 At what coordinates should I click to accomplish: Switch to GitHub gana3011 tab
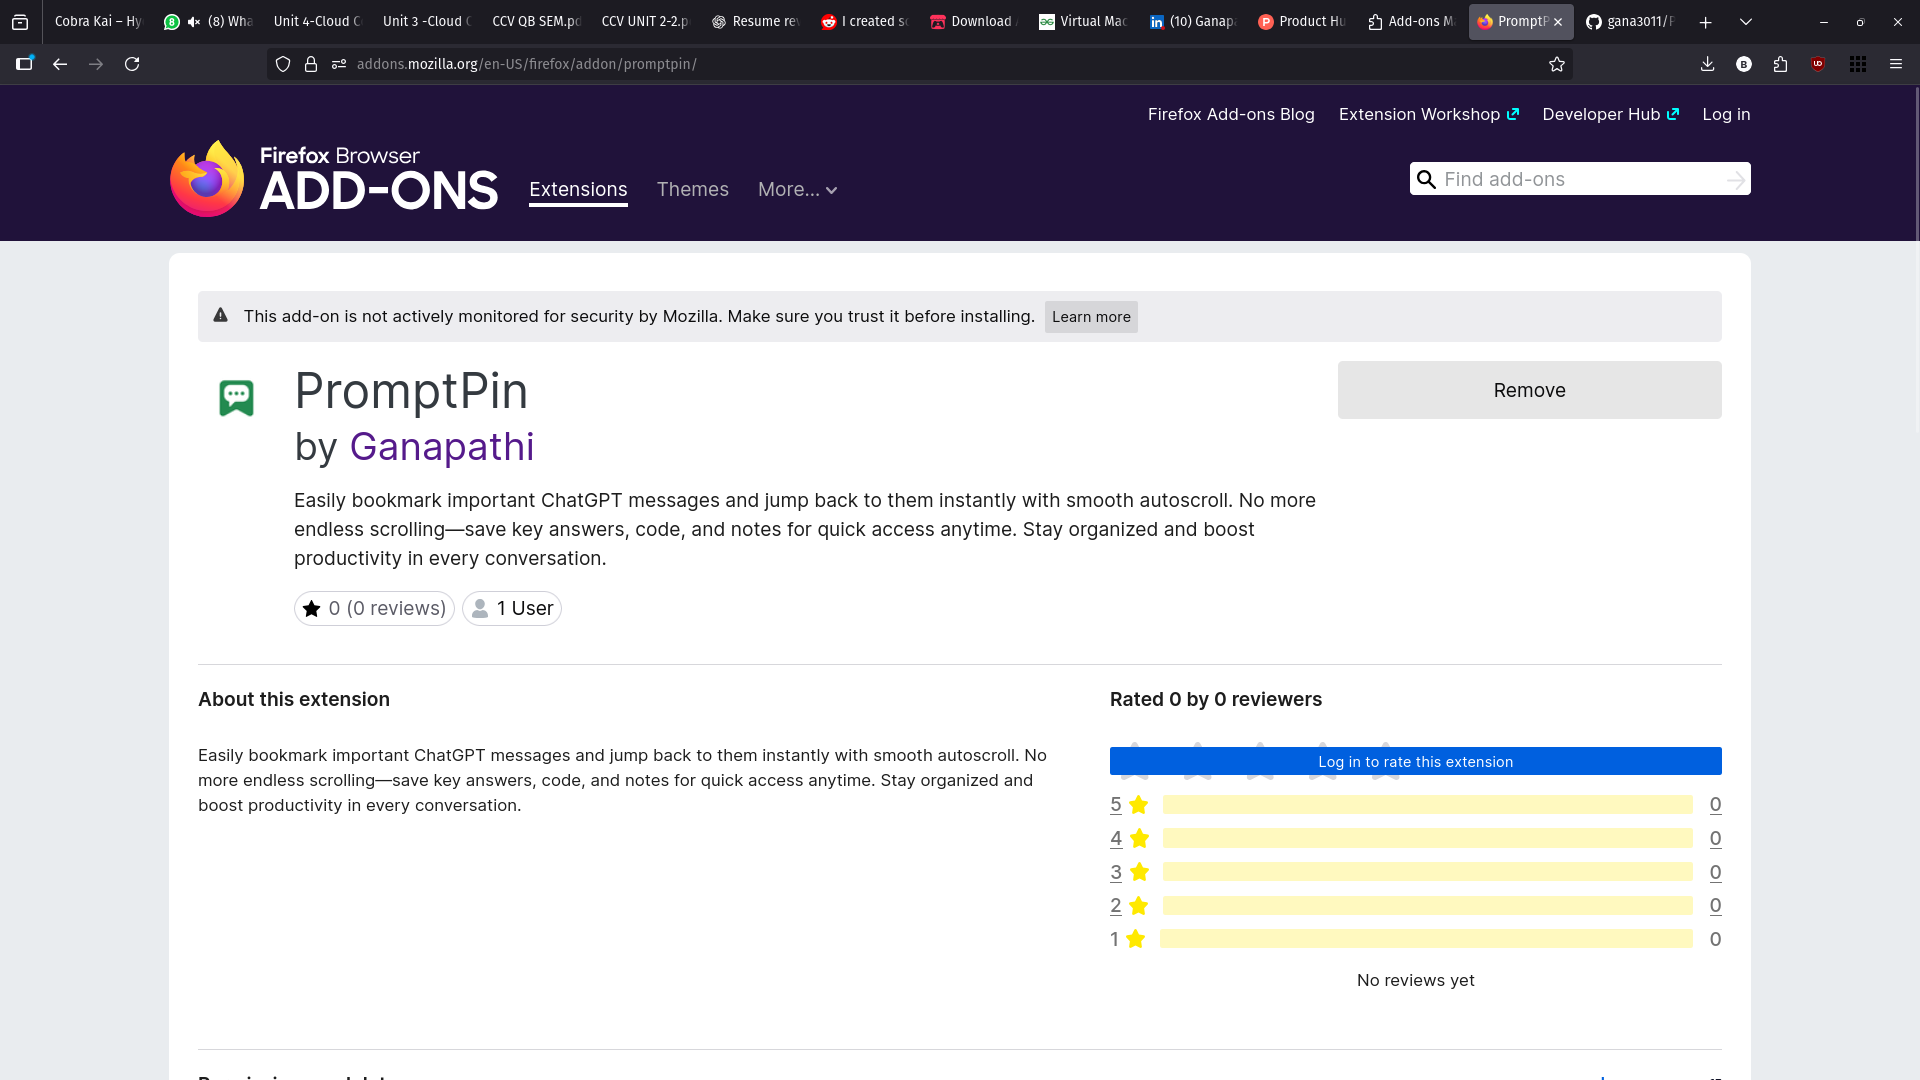coord(1630,22)
